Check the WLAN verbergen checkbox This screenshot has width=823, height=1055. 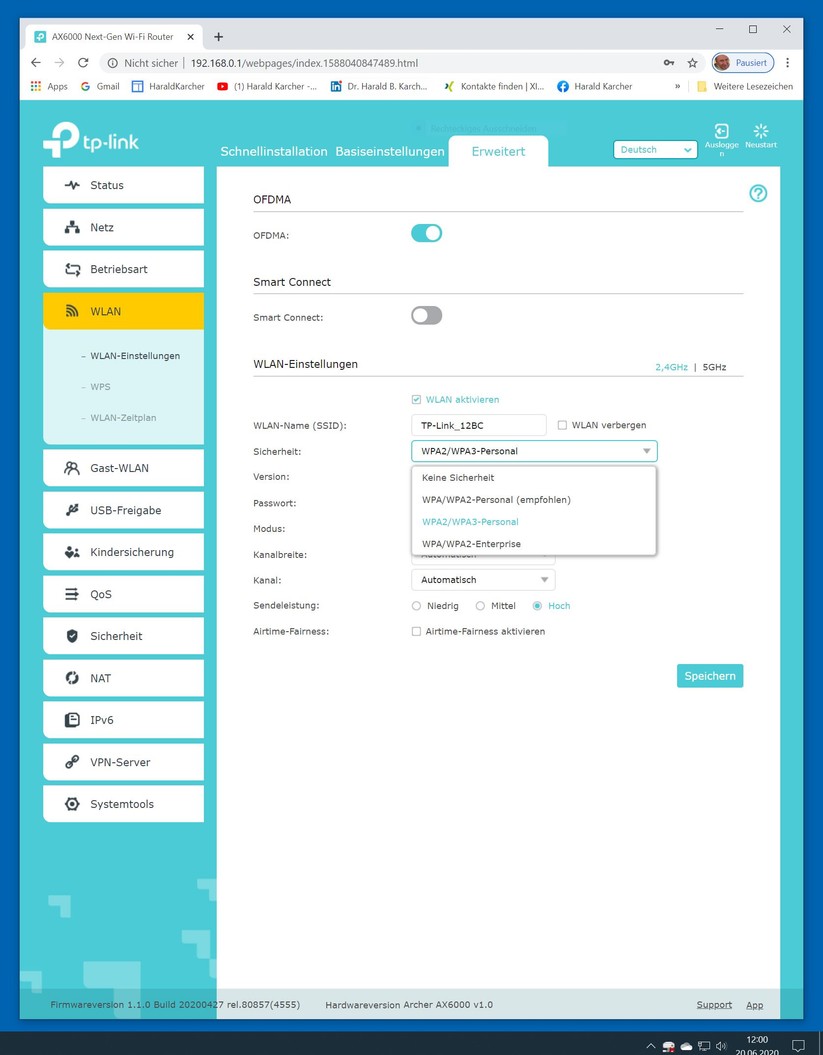click(x=562, y=425)
